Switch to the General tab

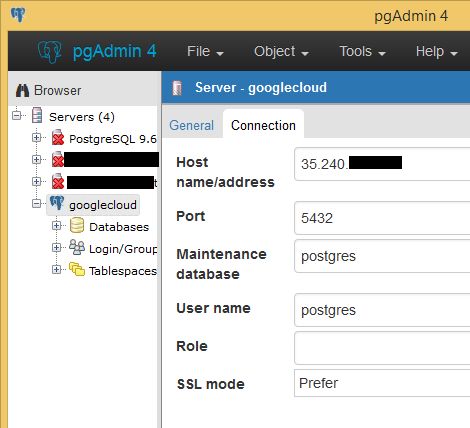tap(192, 126)
